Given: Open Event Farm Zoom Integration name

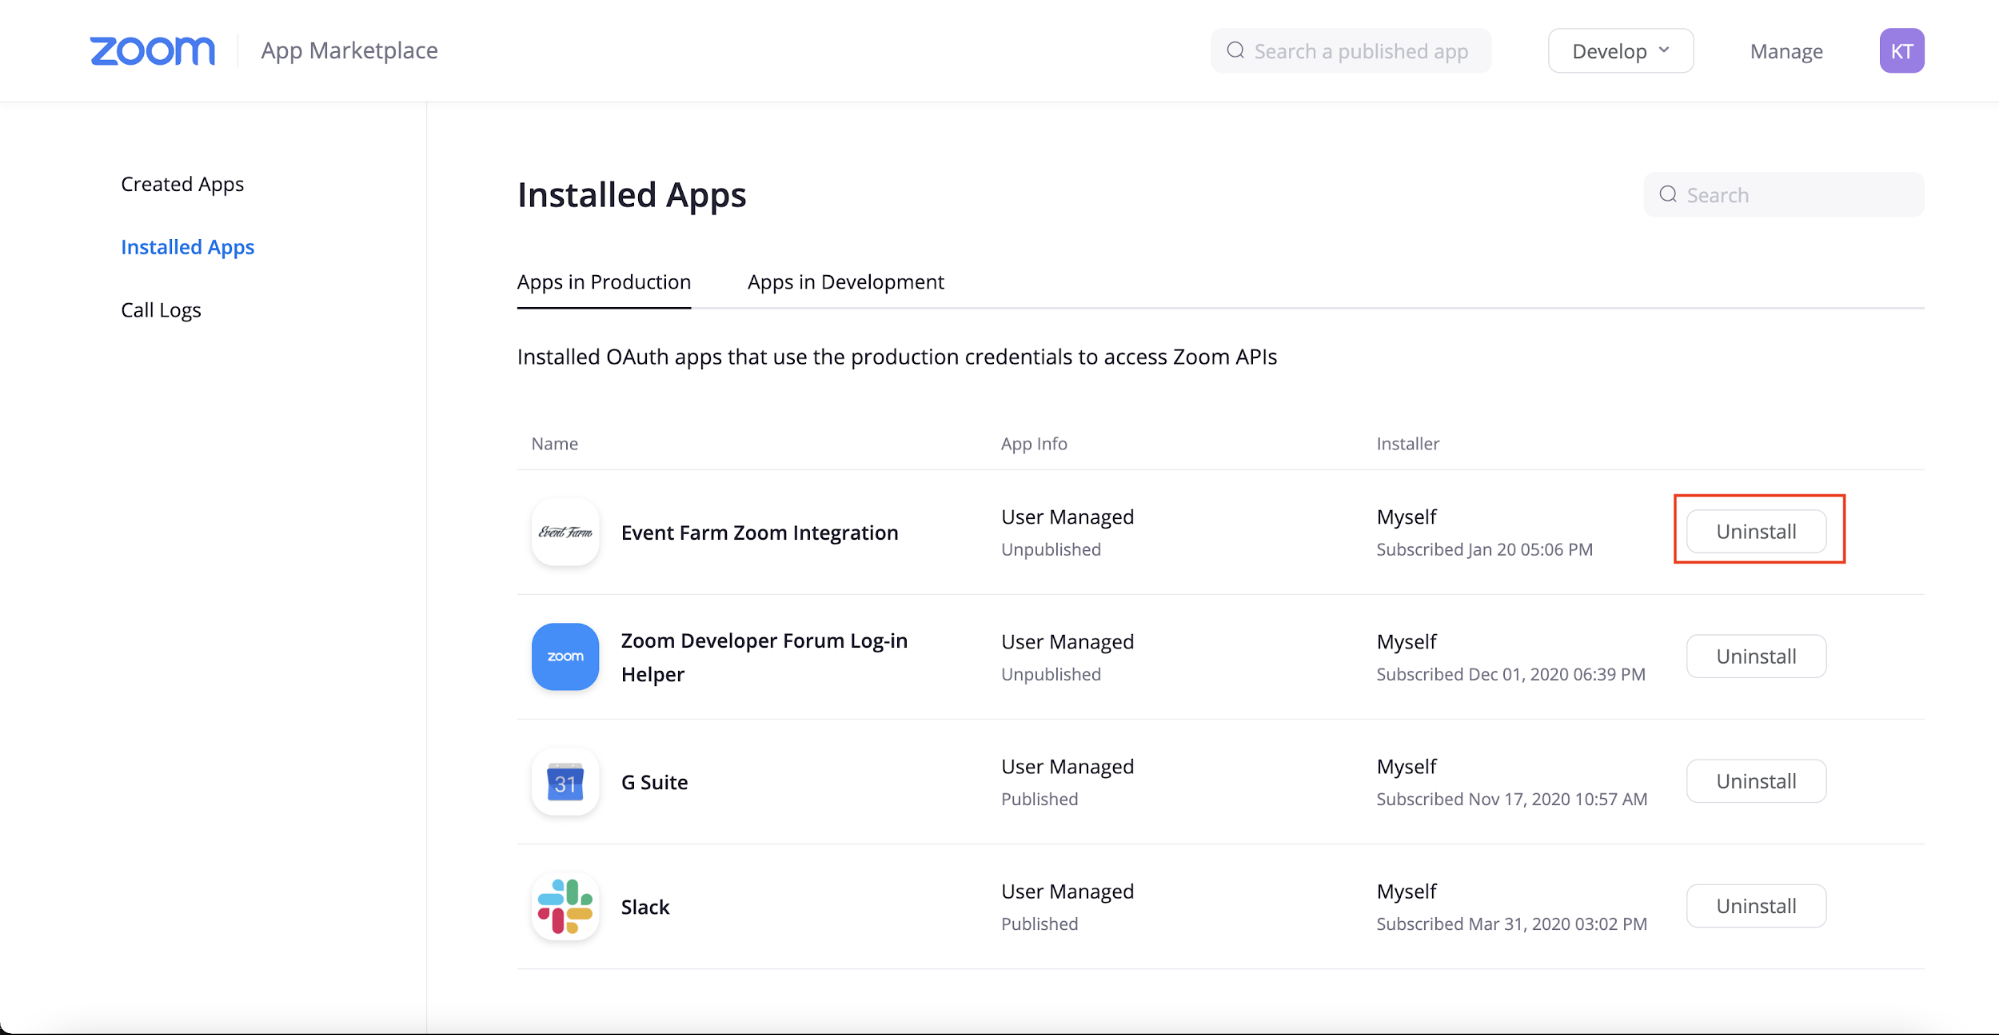Looking at the screenshot, I should click(760, 533).
